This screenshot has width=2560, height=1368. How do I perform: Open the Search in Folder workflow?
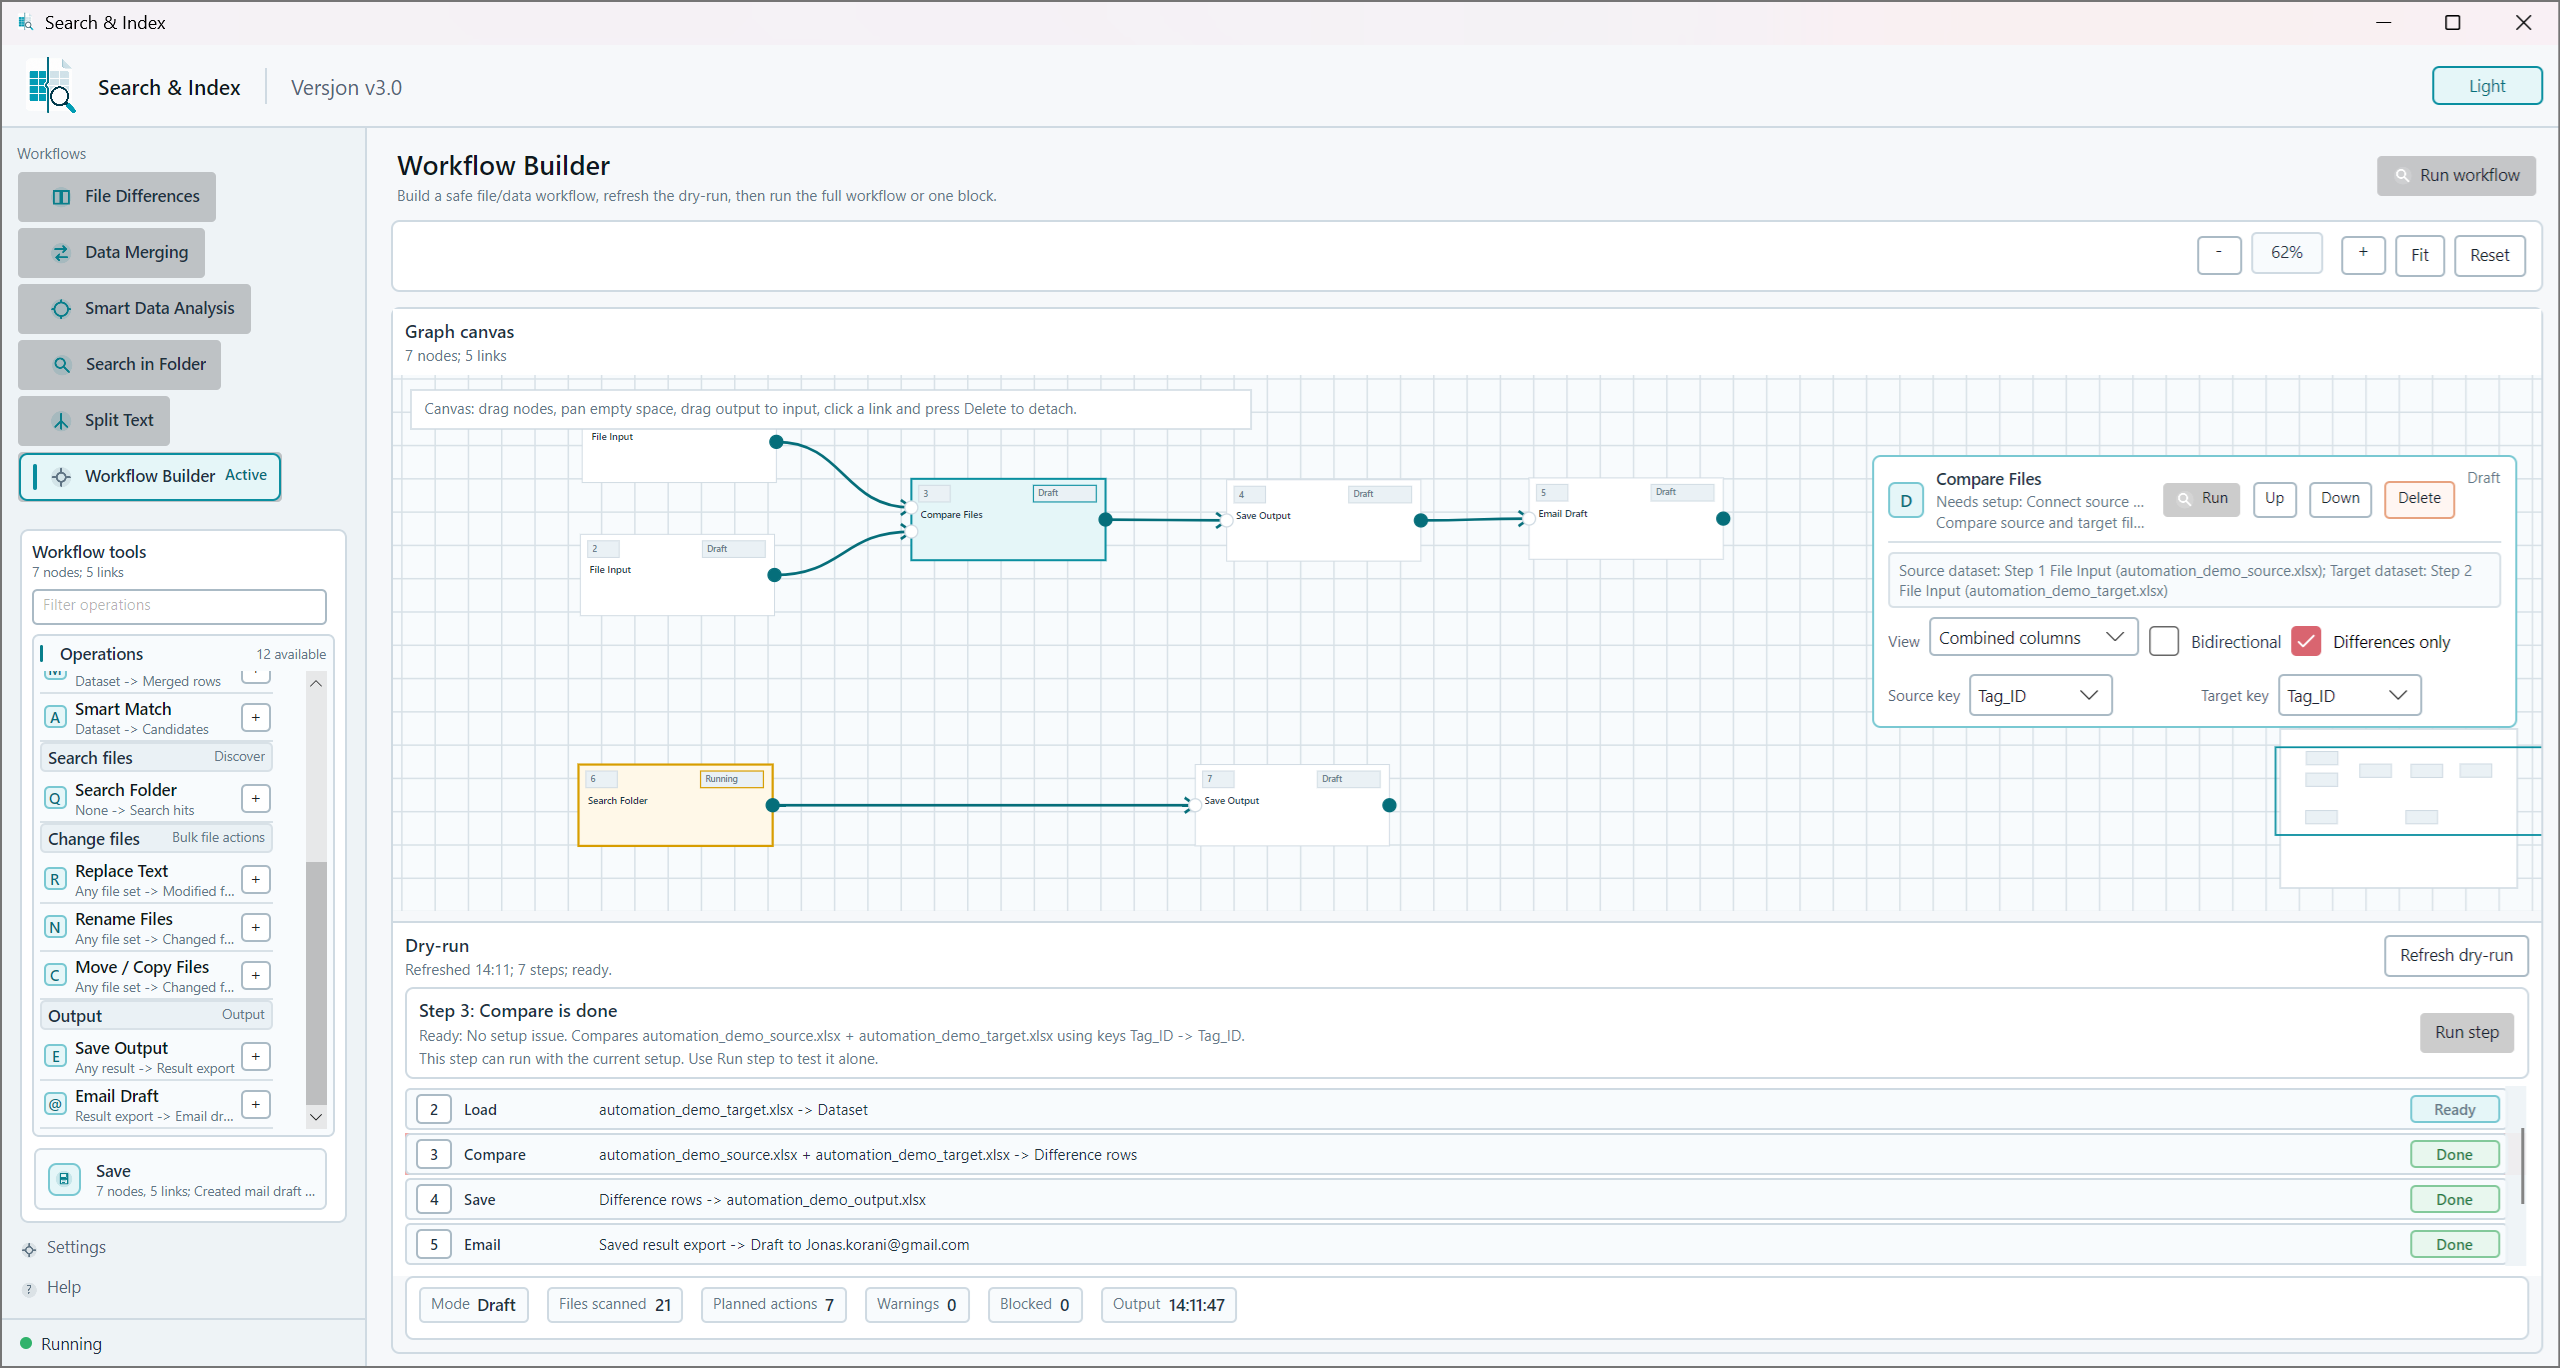[x=119, y=365]
